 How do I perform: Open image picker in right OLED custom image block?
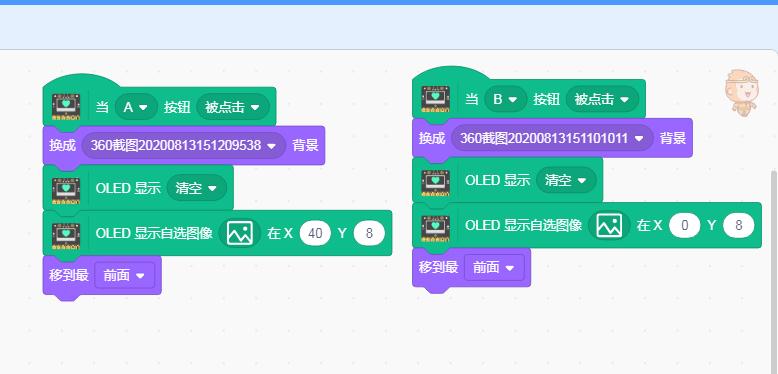pyautogui.click(x=609, y=226)
